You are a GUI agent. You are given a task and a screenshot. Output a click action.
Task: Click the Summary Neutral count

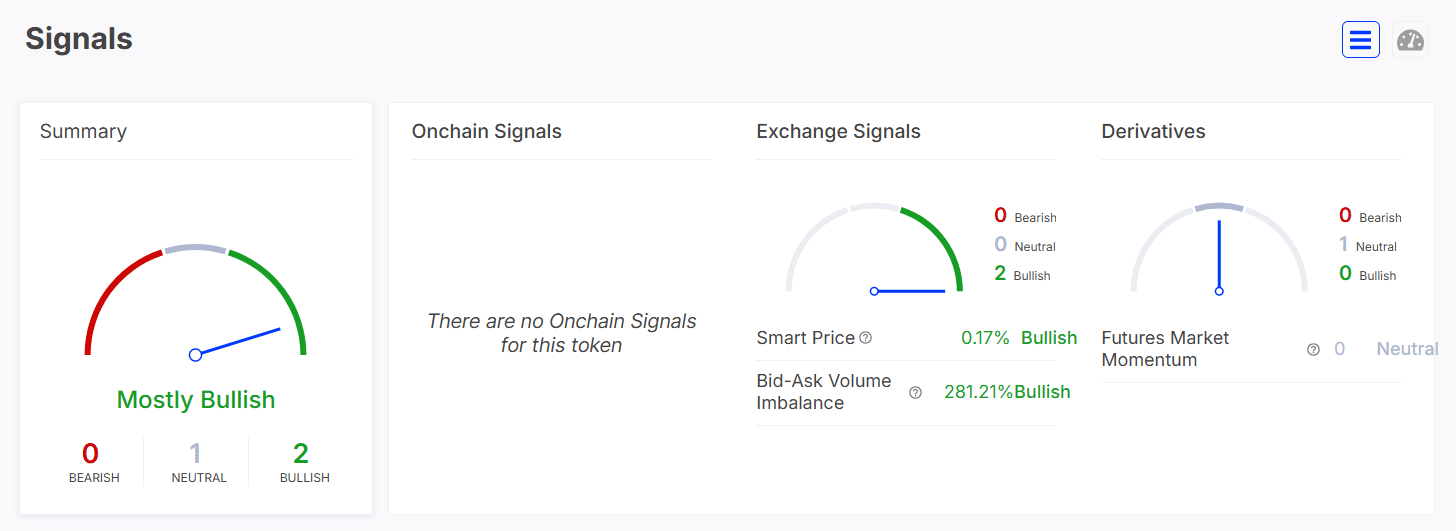[x=196, y=454]
